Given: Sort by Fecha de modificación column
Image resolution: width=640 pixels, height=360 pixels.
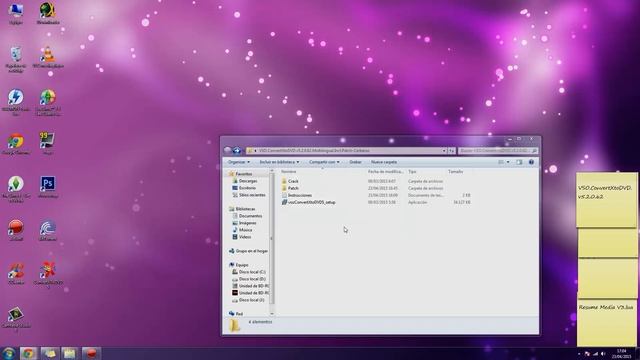Looking at the screenshot, I should pos(385,172).
